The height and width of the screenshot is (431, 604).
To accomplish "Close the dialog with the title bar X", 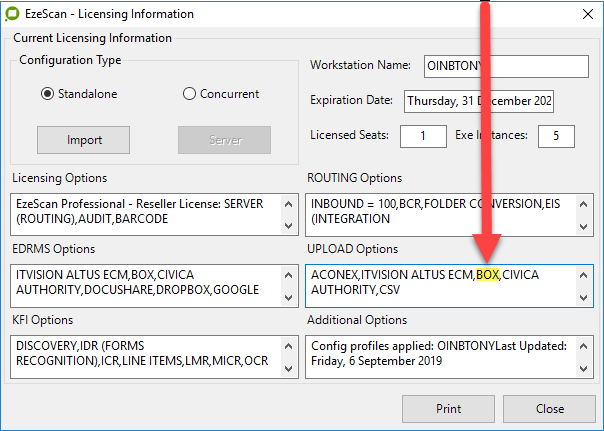I will point(584,15).
